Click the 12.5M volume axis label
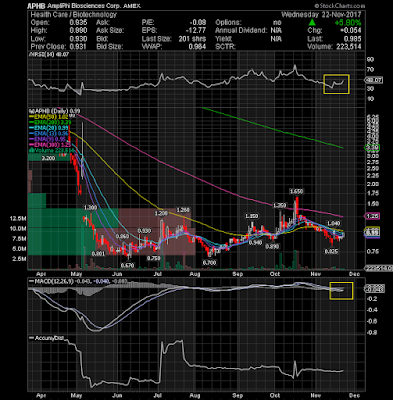The image size is (393, 400). pyautogui.click(x=19, y=219)
